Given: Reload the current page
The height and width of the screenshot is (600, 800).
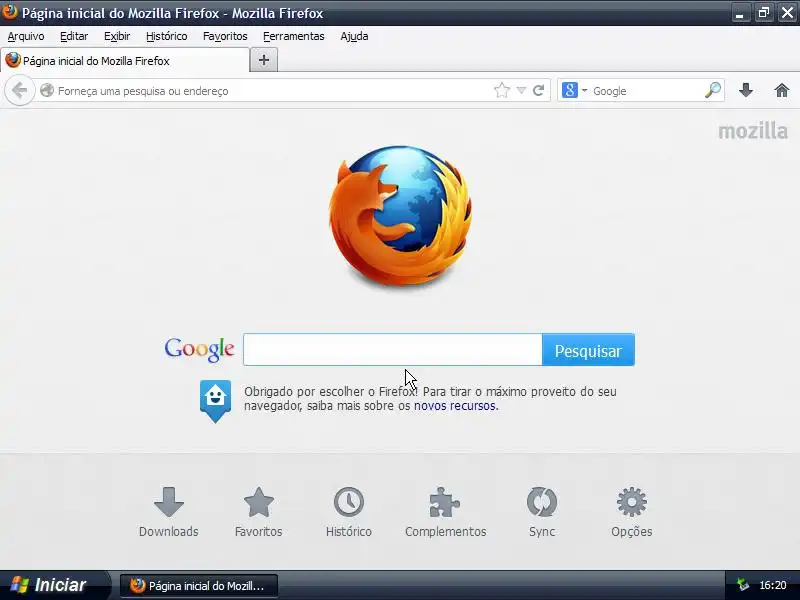Looking at the screenshot, I should coord(539,91).
